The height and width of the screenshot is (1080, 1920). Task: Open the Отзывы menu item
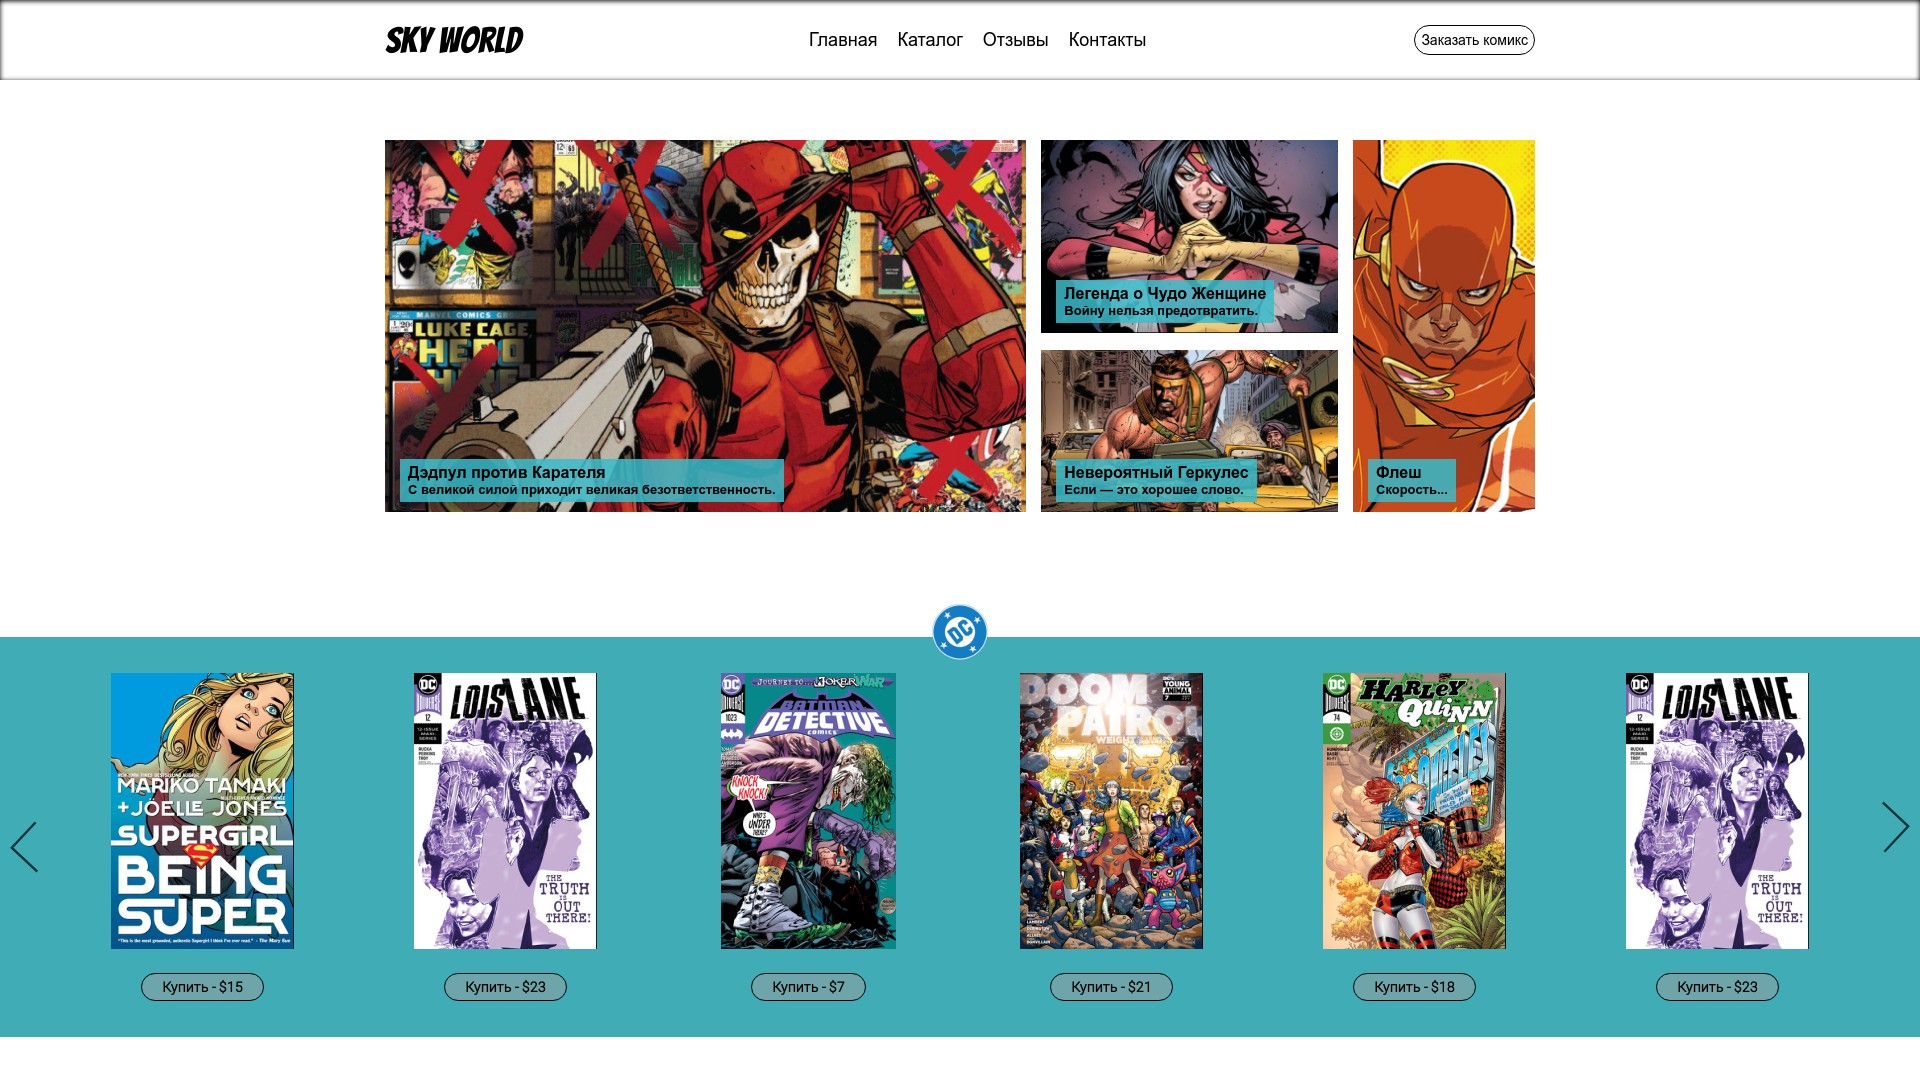[1015, 40]
